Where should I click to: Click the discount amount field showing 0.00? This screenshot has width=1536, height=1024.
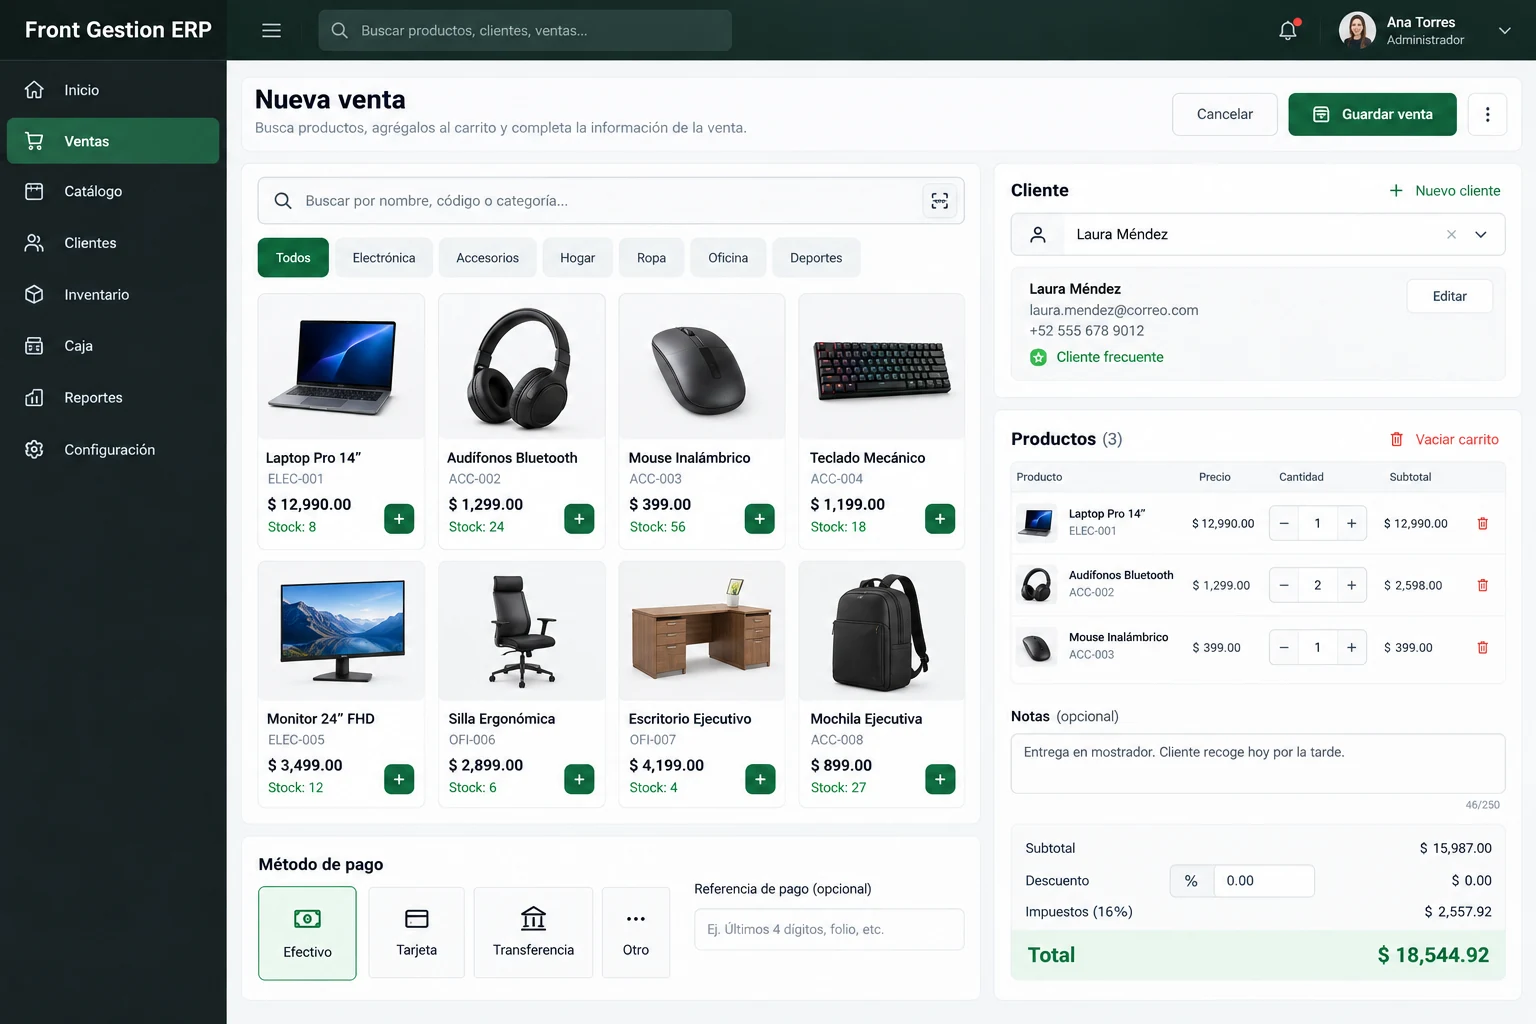pyautogui.click(x=1264, y=881)
